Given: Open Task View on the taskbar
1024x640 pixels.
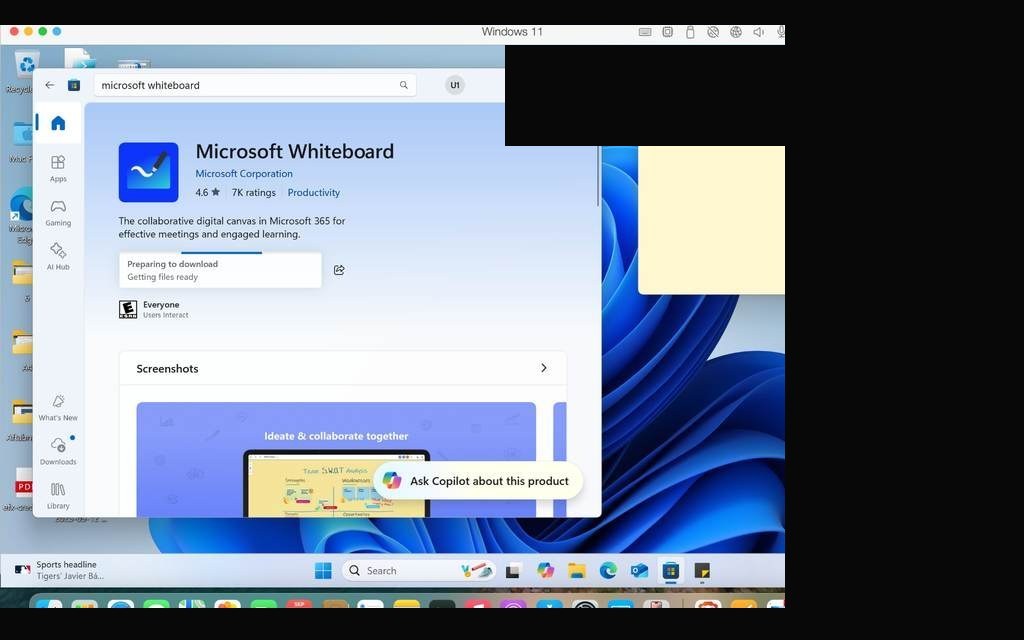Looking at the screenshot, I should (x=513, y=571).
